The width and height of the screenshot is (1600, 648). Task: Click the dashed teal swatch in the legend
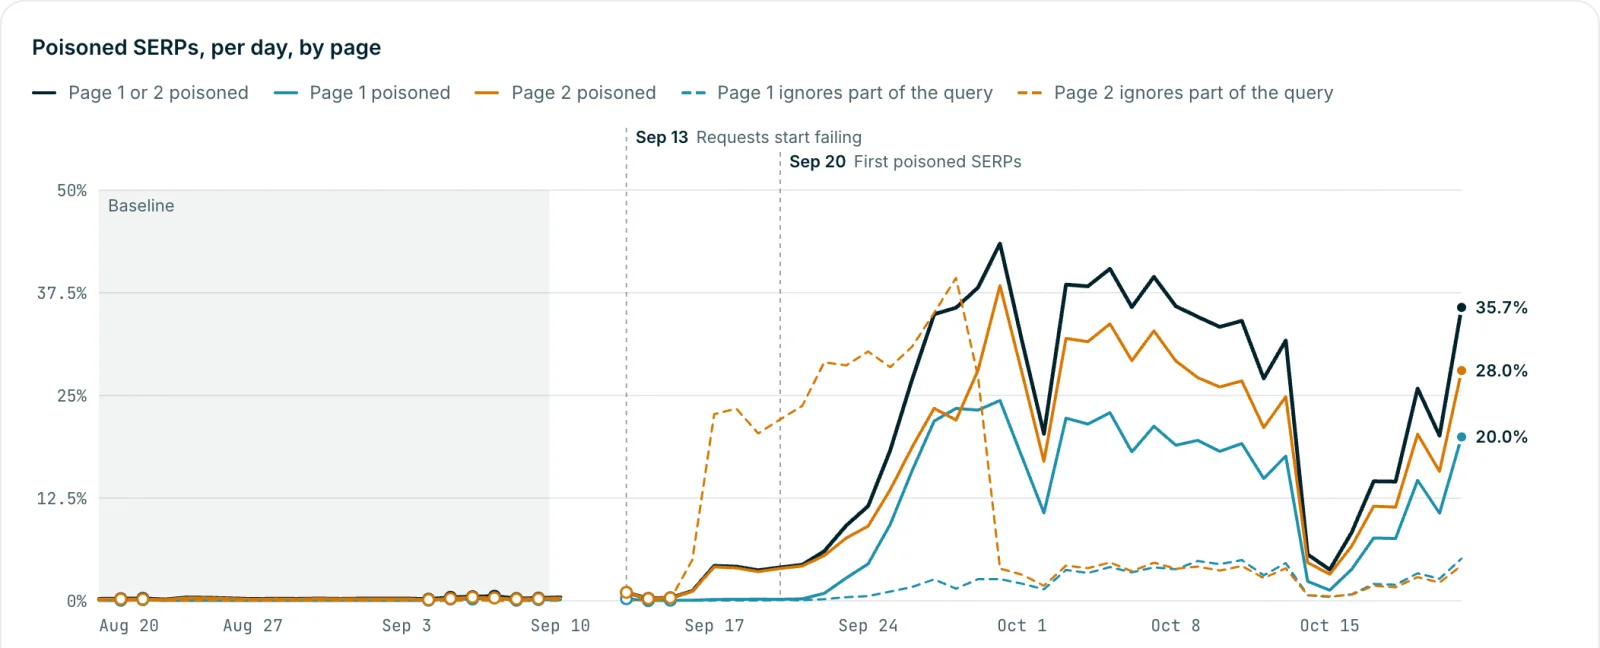(693, 93)
